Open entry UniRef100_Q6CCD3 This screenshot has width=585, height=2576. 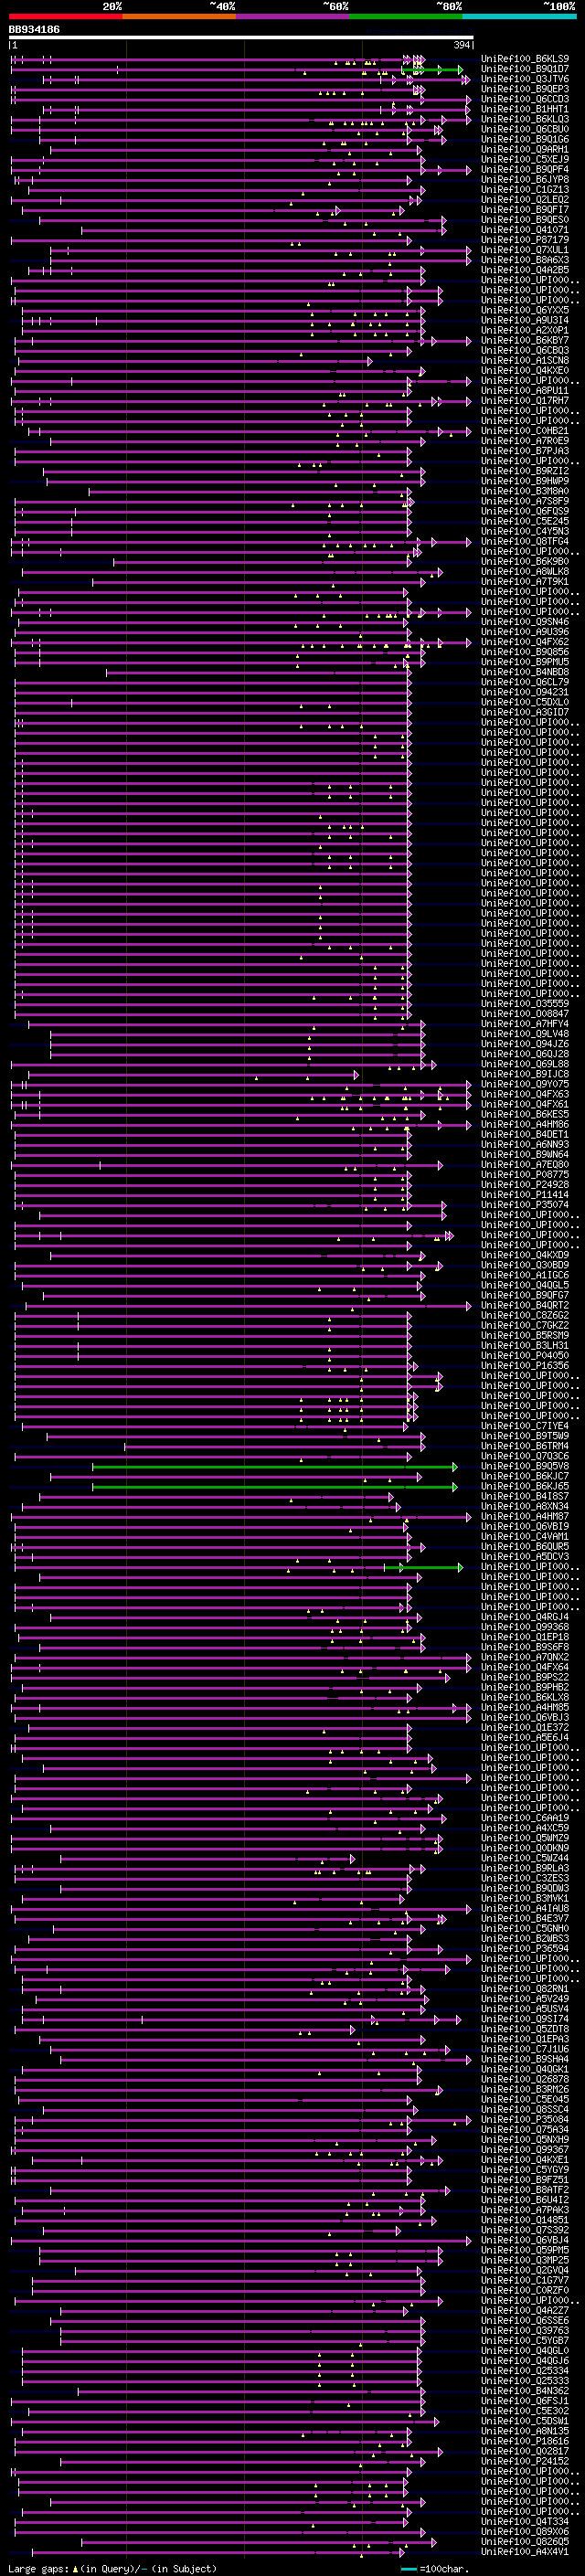[x=525, y=99]
